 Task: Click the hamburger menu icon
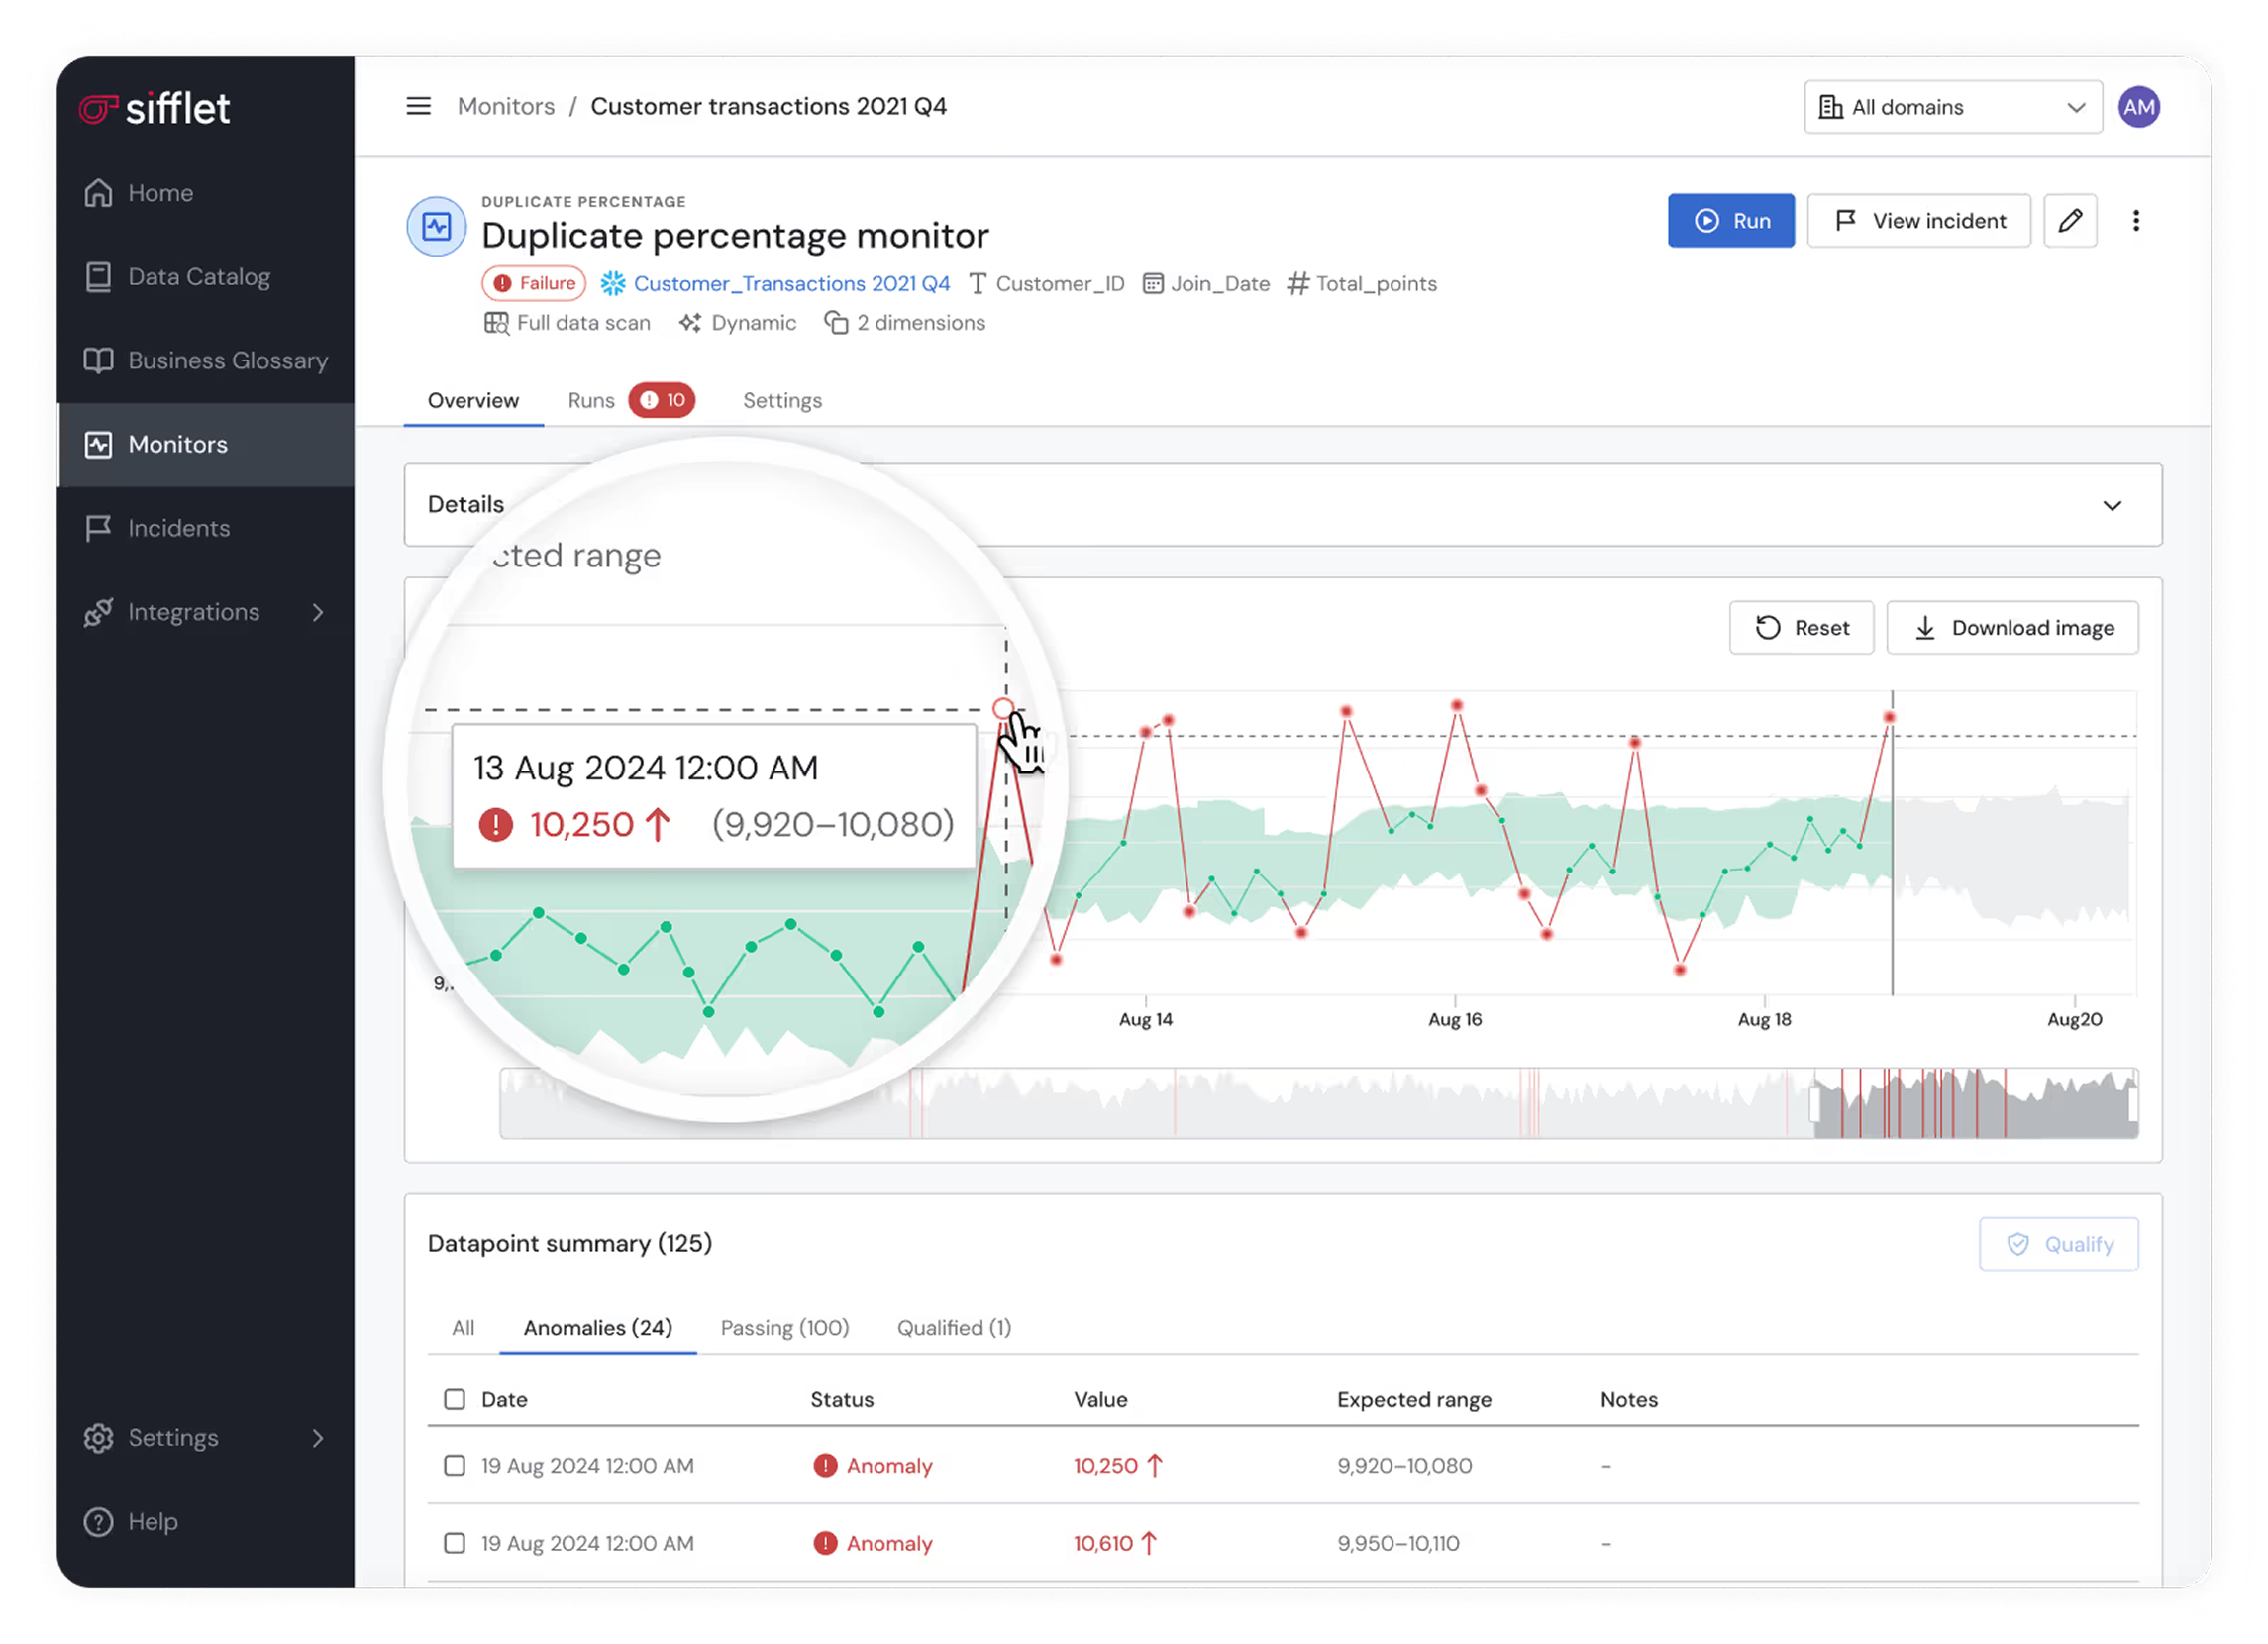click(418, 106)
